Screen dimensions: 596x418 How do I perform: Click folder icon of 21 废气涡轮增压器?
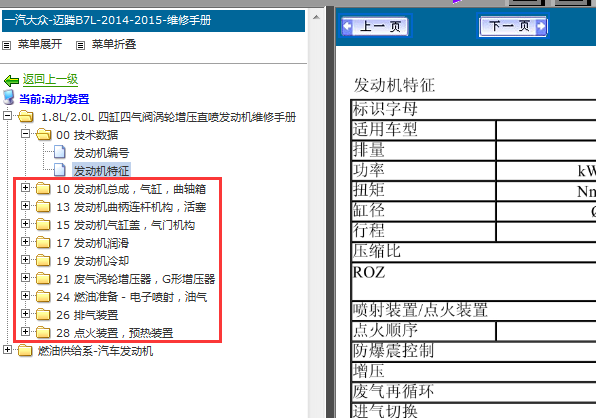click(43, 278)
